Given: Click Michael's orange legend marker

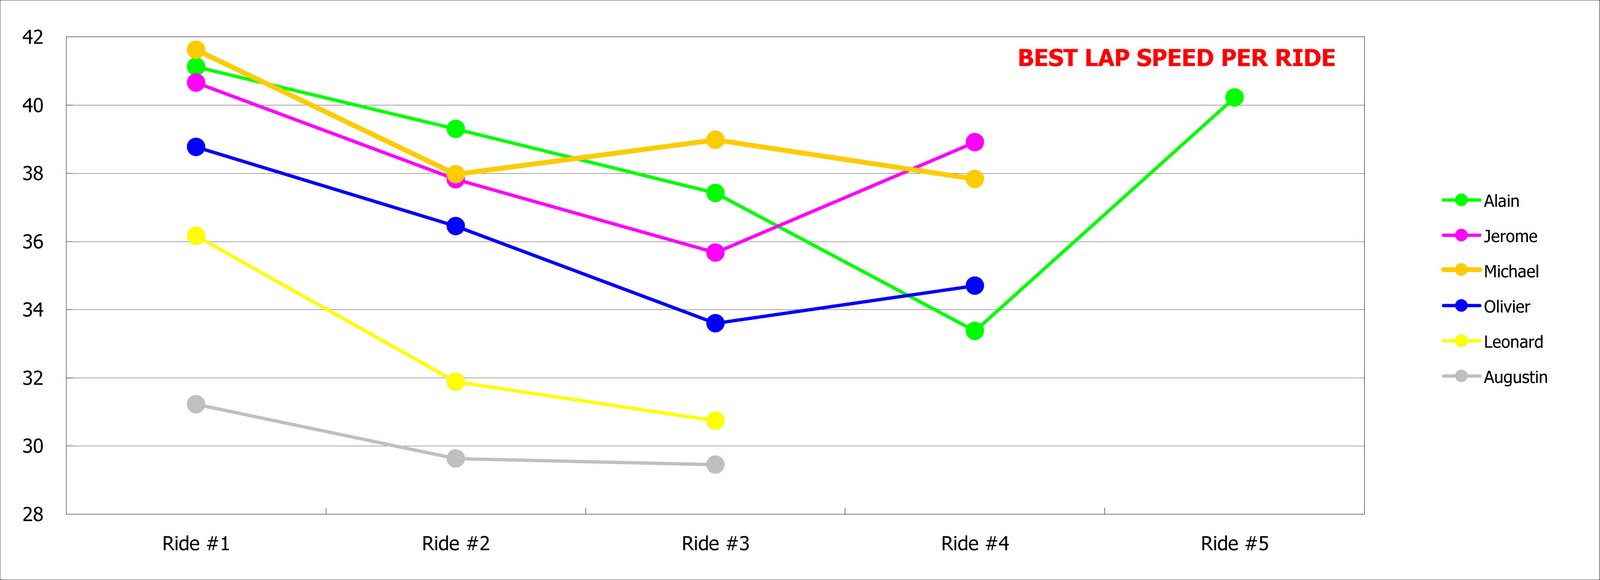Looking at the screenshot, I should pos(1461,271).
